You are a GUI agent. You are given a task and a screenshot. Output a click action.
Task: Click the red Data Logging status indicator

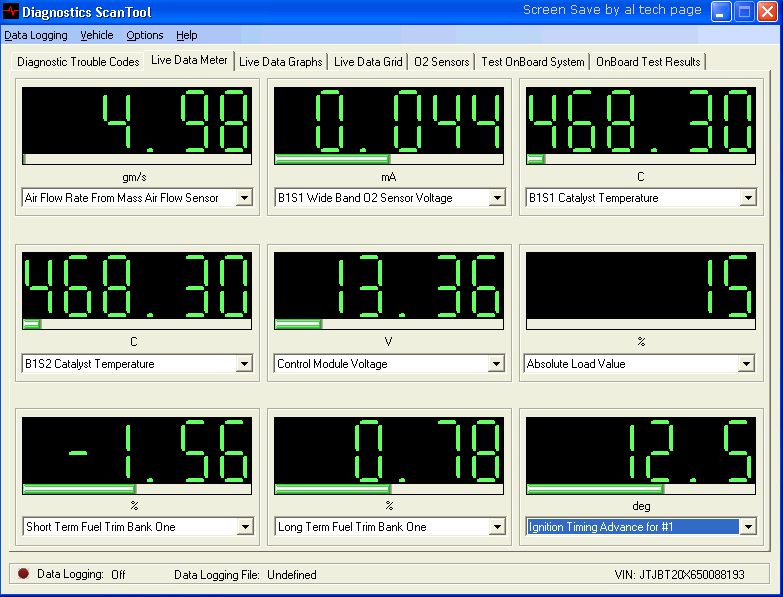23,574
